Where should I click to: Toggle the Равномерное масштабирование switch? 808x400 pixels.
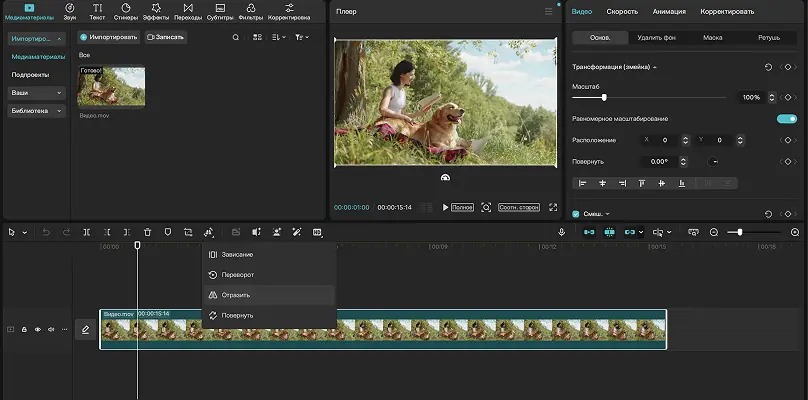[x=787, y=119]
